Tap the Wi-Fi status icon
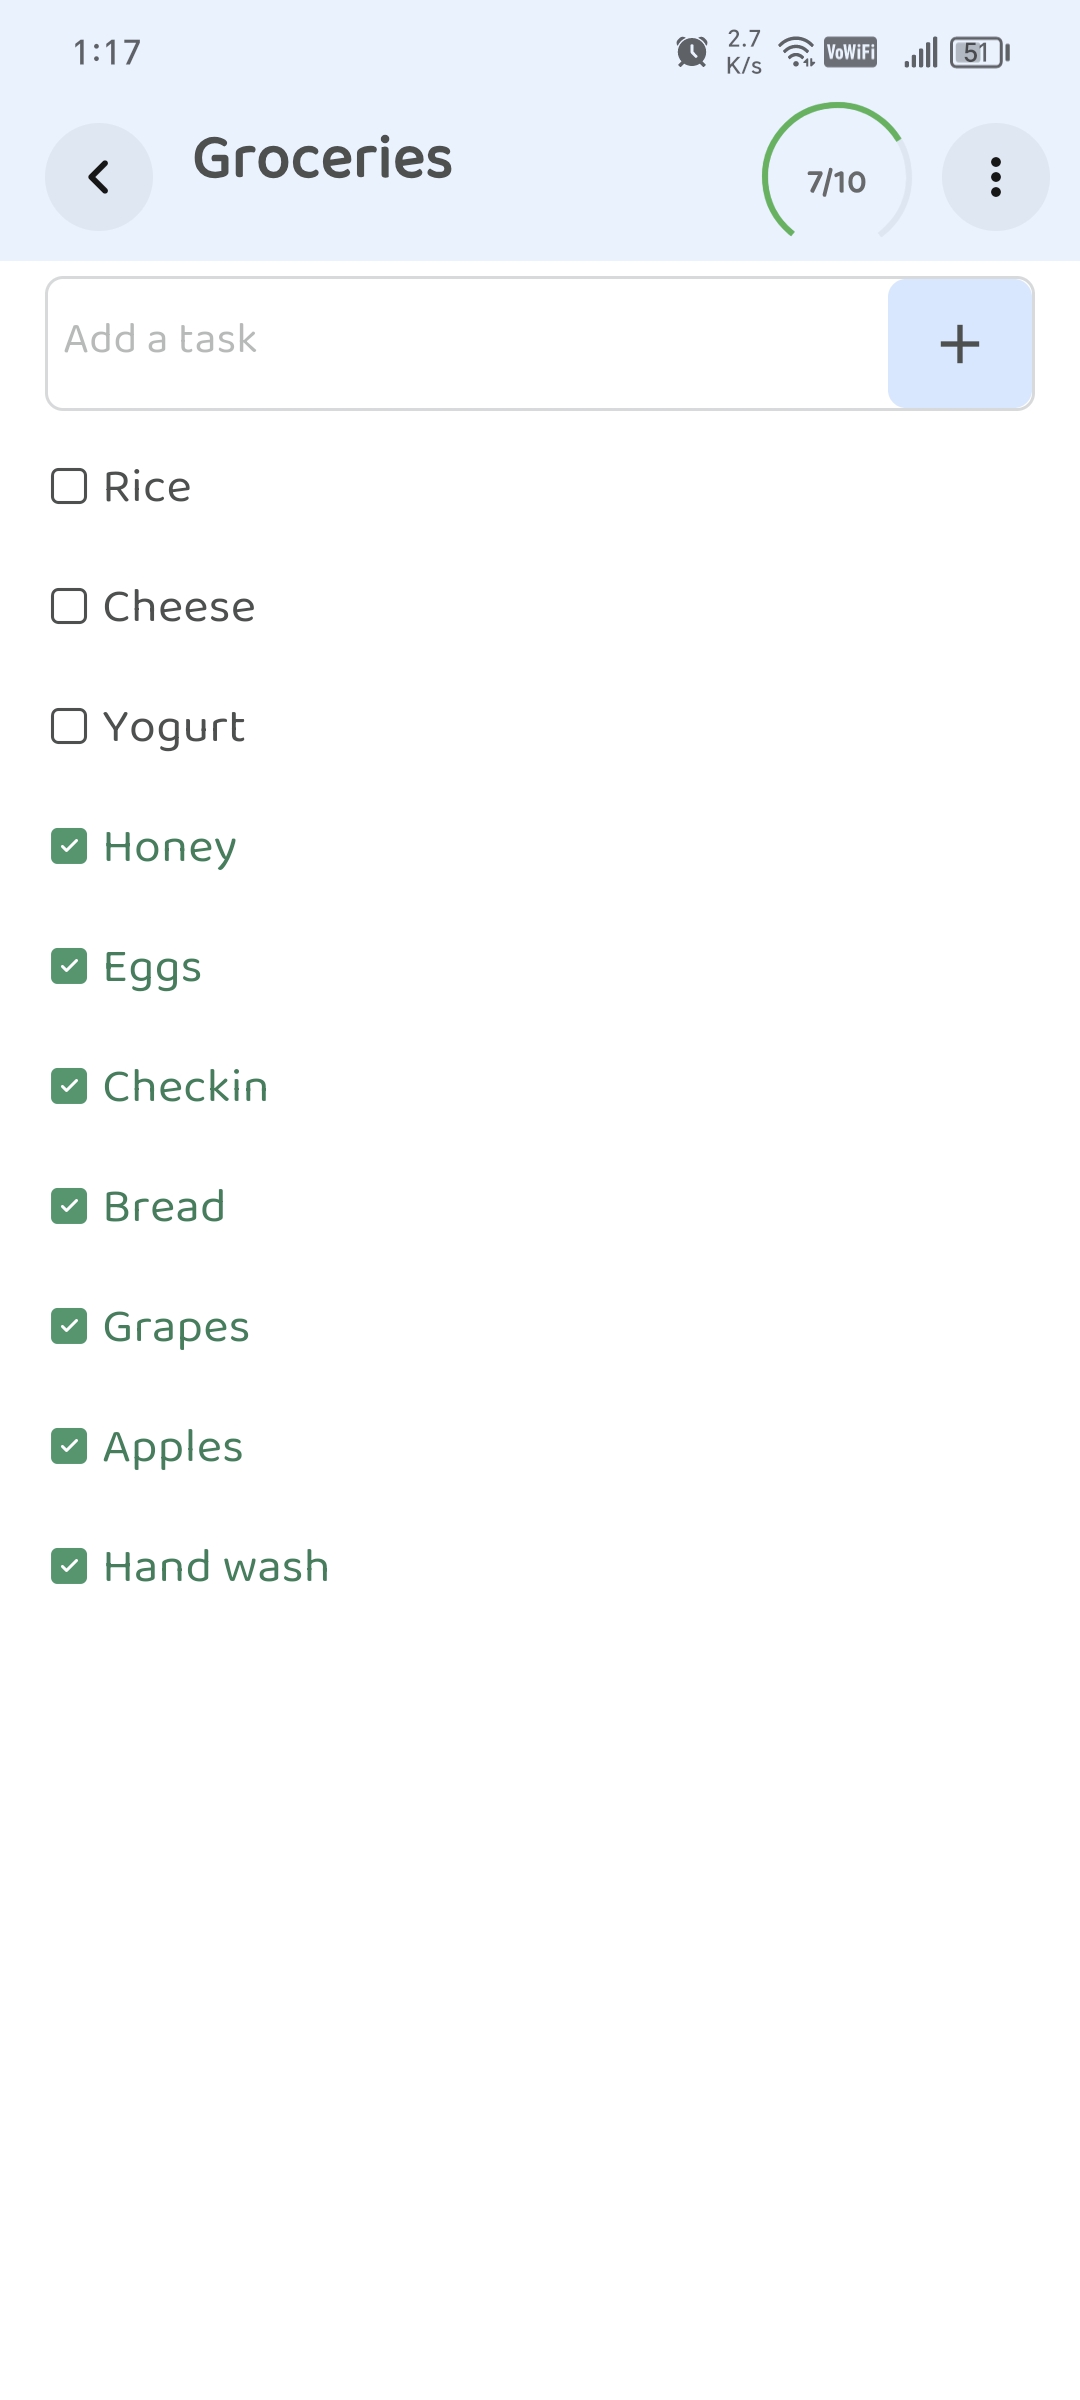The width and height of the screenshot is (1080, 2400). point(797,52)
